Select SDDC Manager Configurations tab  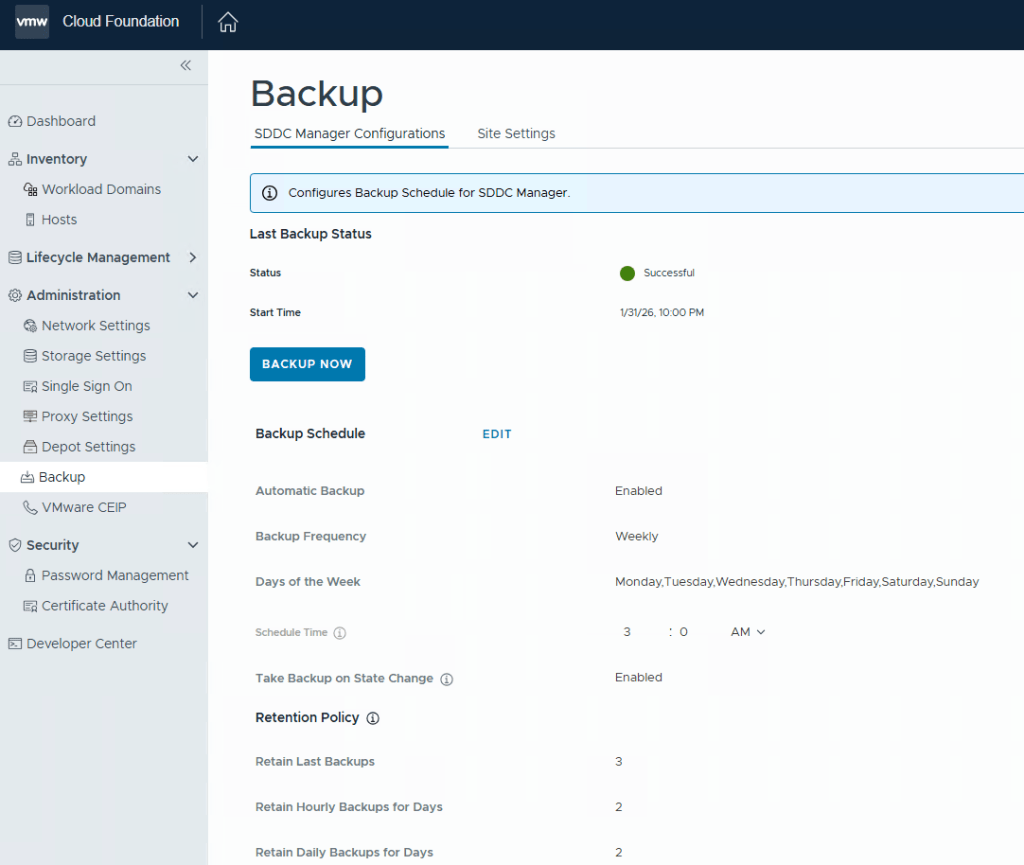pyautogui.click(x=349, y=133)
